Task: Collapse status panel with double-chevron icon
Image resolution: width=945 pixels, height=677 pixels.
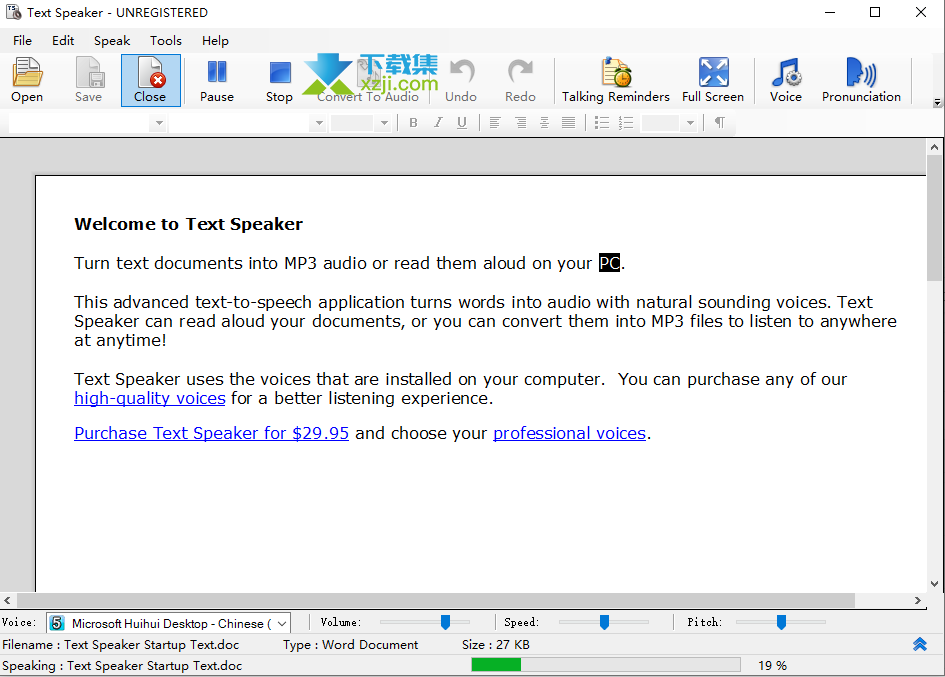Action: click(920, 644)
